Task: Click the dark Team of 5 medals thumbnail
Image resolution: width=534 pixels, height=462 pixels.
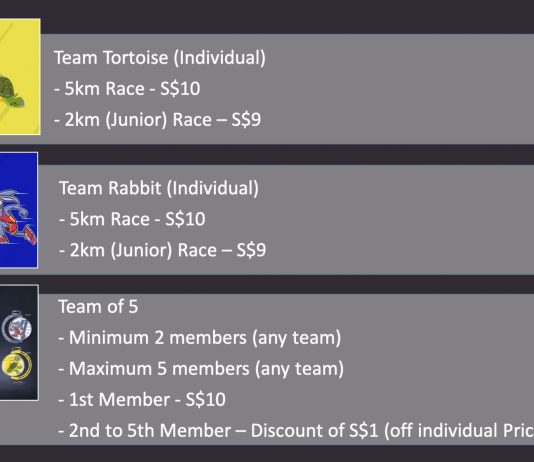Action: click(x=19, y=342)
